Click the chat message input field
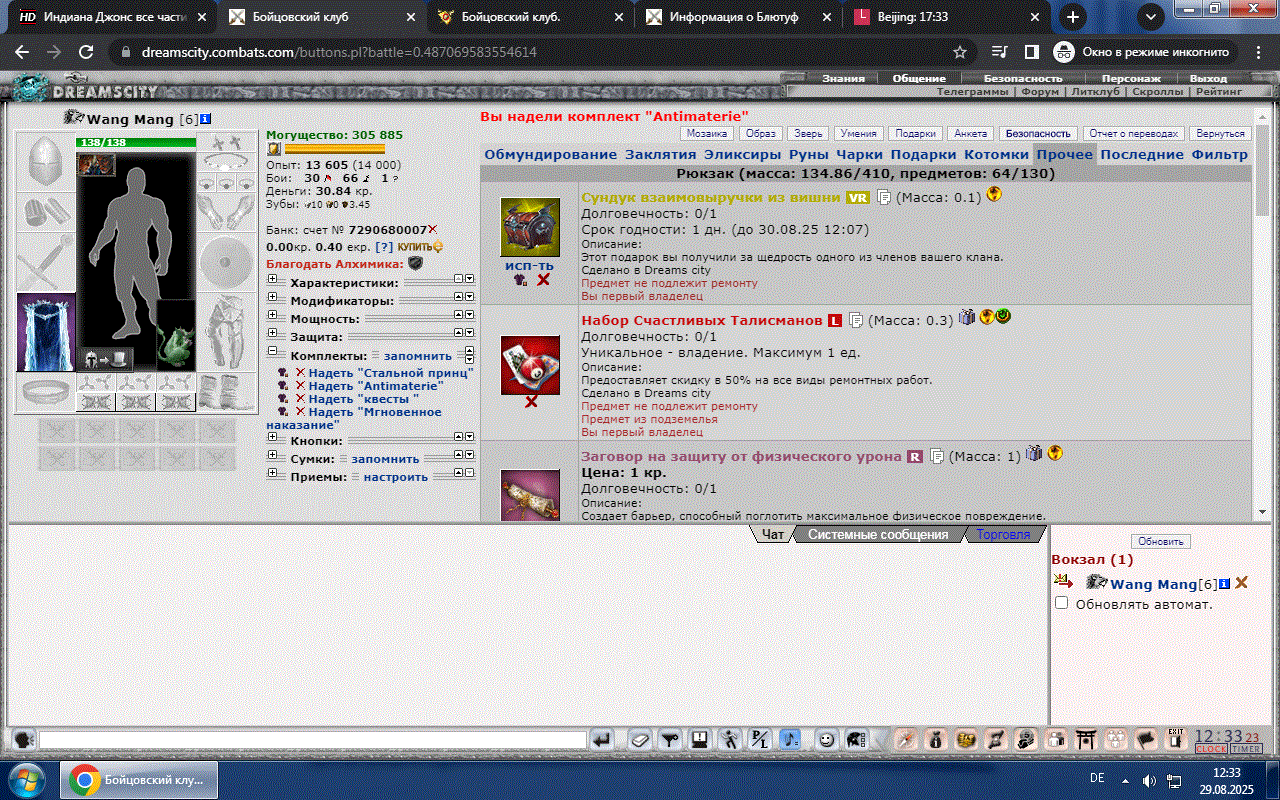 [312, 740]
